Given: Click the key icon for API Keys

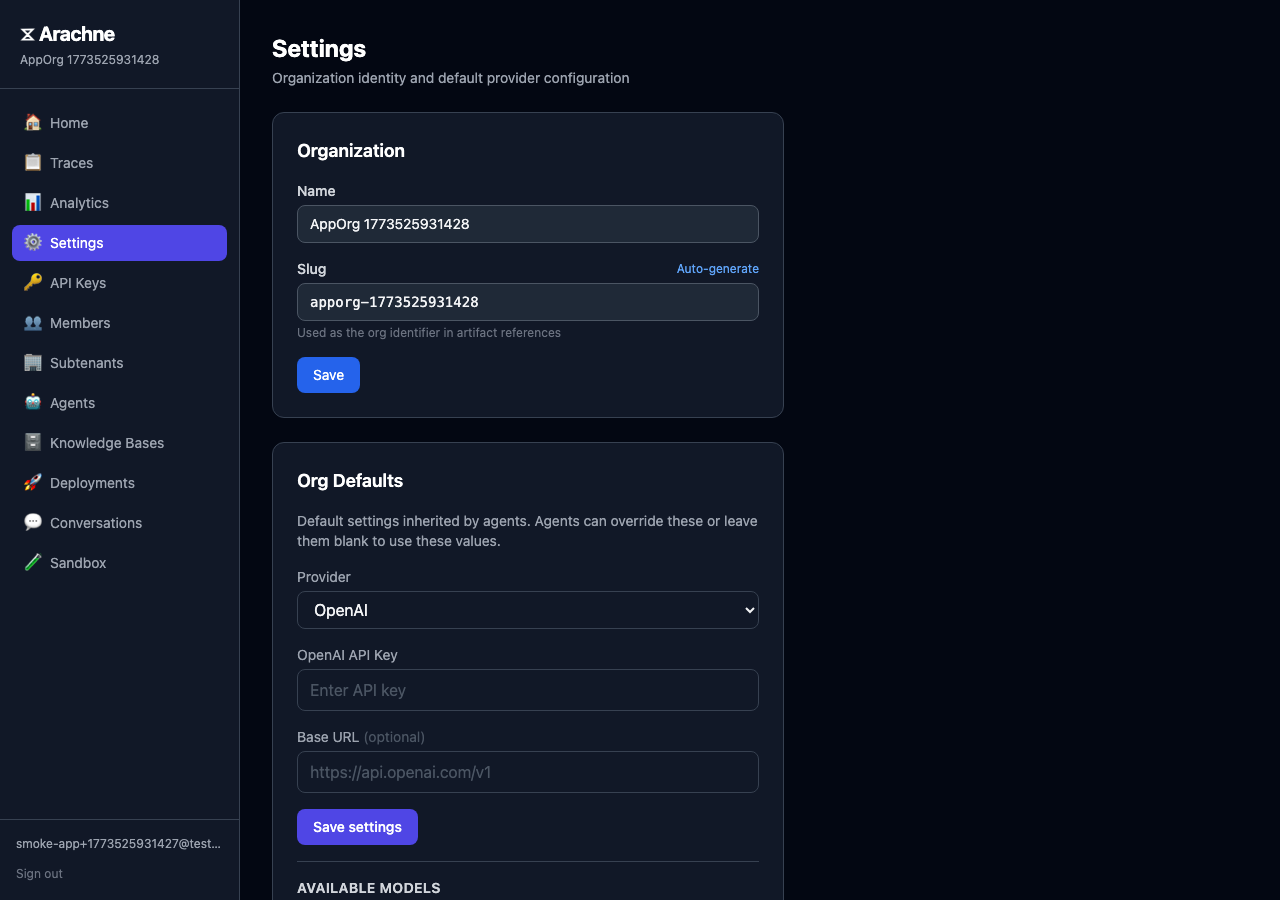Looking at the screenshot, I should tap(33, 283).
